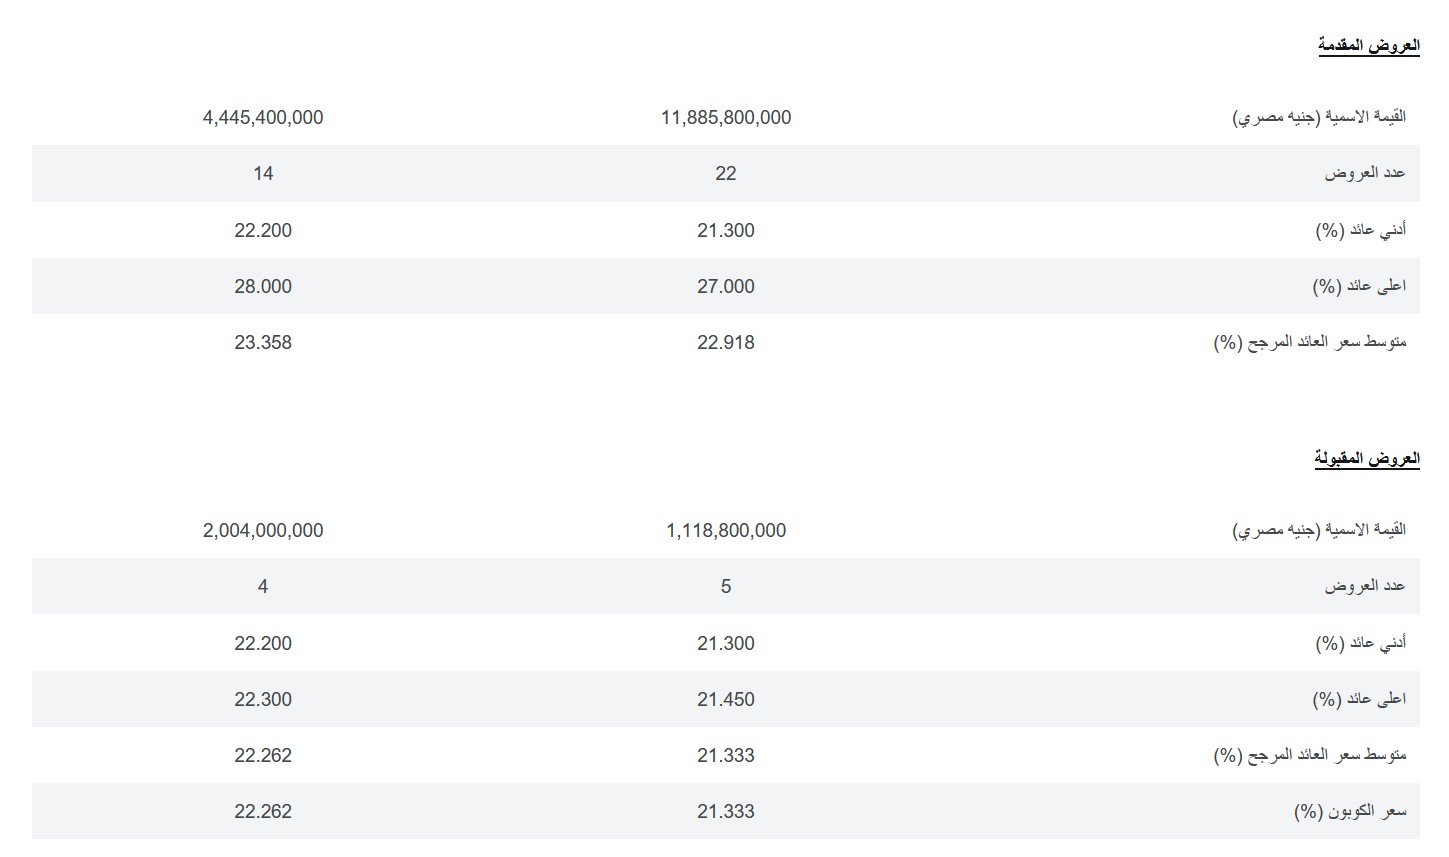The width and height of the screenshot is (1449, 857).
Task: Click accepted offers count 4
Action: [x=263, y=586]
